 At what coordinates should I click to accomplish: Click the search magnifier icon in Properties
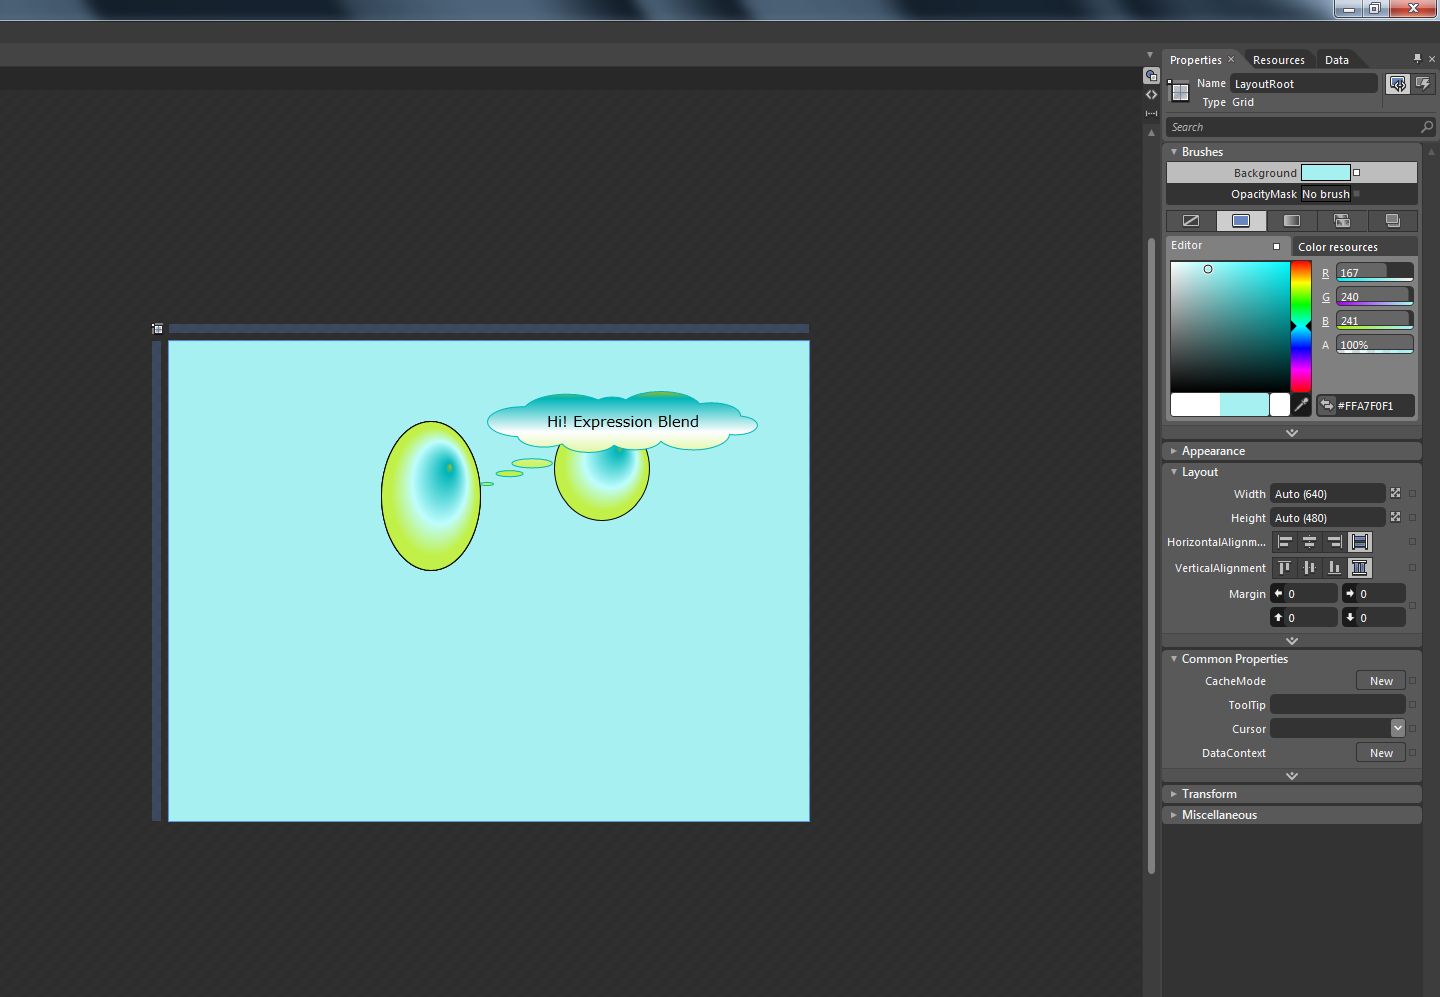point(1426,127)
